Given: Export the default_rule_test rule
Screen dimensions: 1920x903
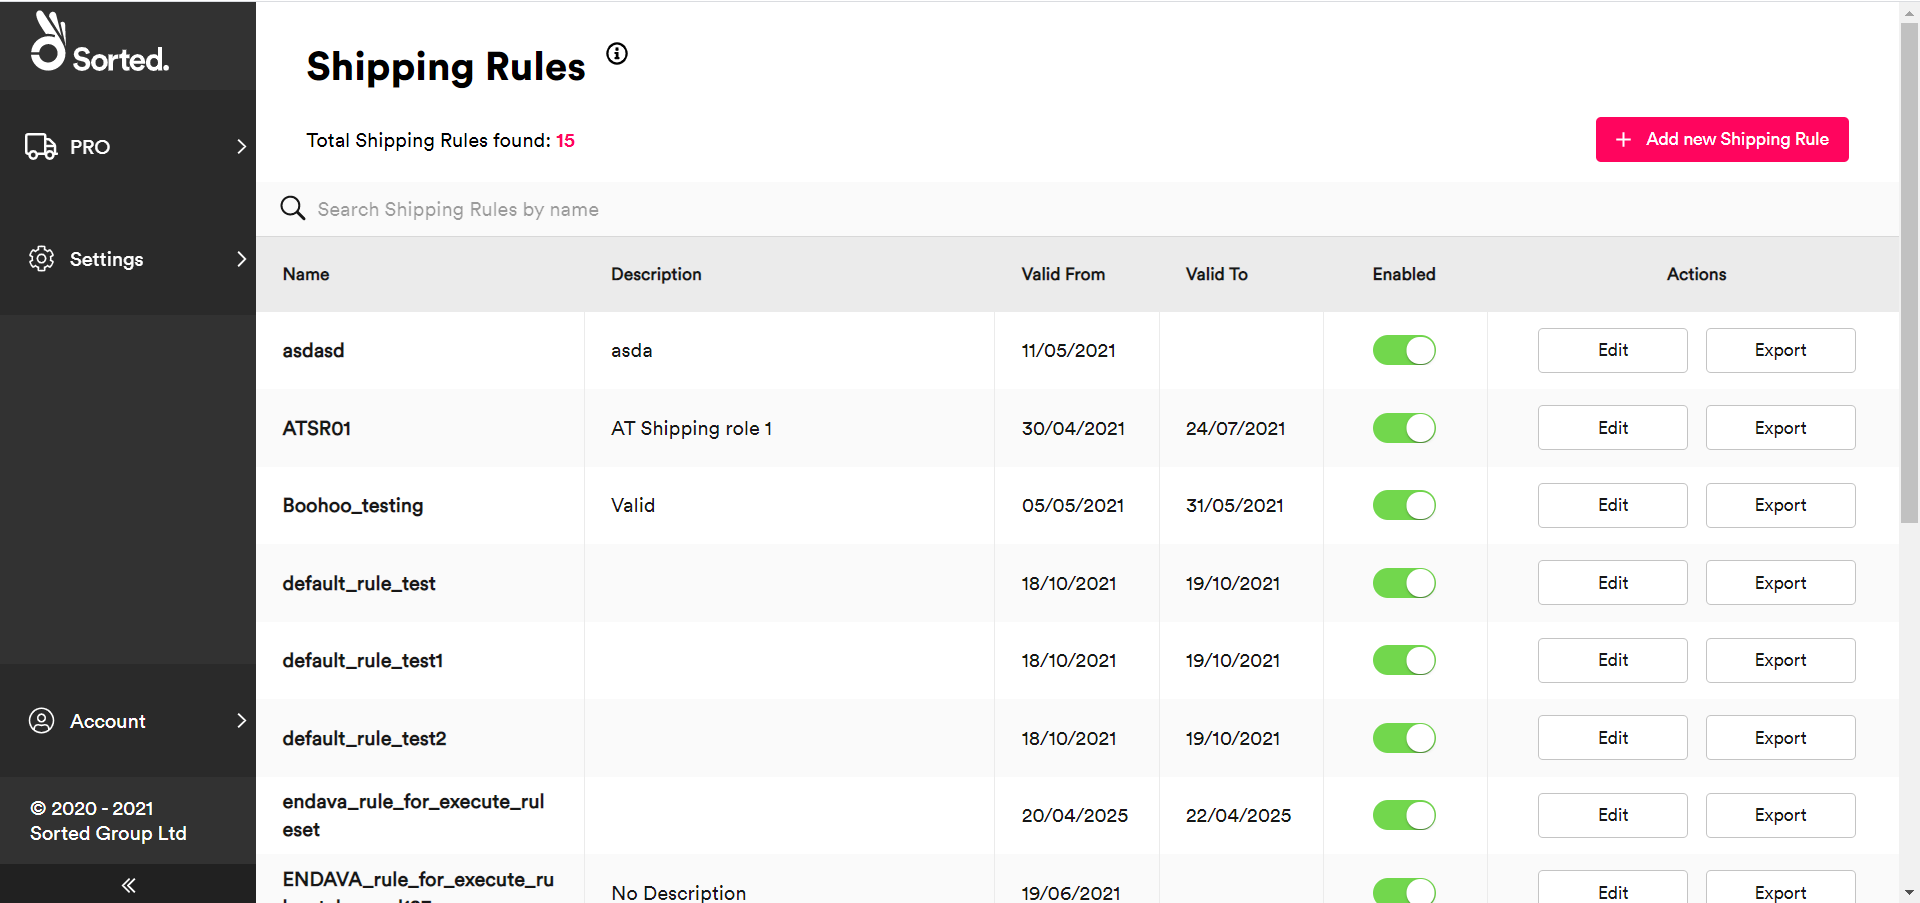Looking at the screenshot, I should point(1781,583).
